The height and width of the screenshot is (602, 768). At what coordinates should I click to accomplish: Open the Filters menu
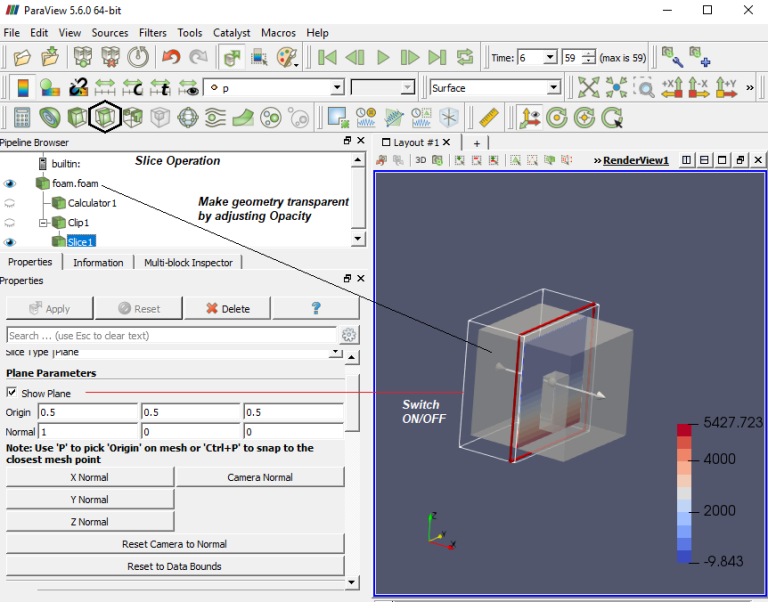(x=153, y=33)
